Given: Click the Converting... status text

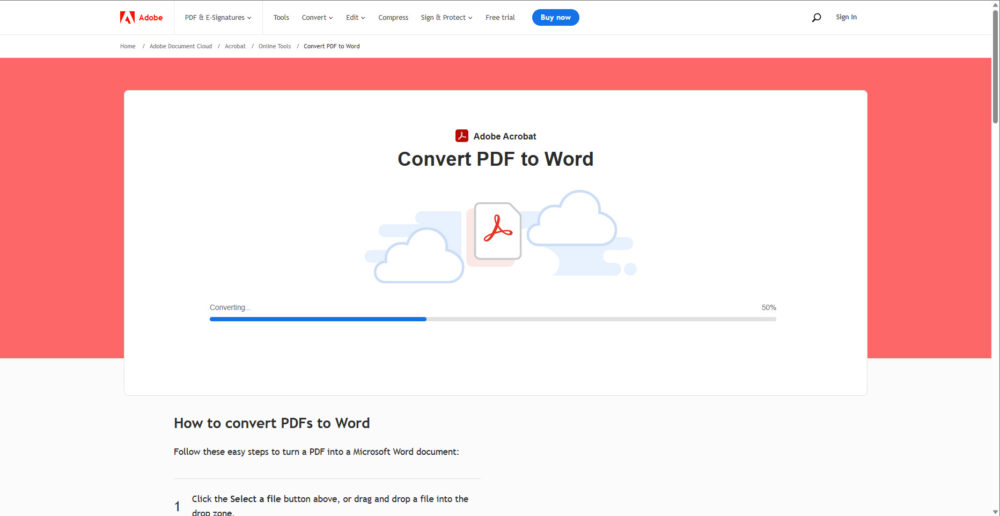Looking at the screenshot, I should [230, 307].
